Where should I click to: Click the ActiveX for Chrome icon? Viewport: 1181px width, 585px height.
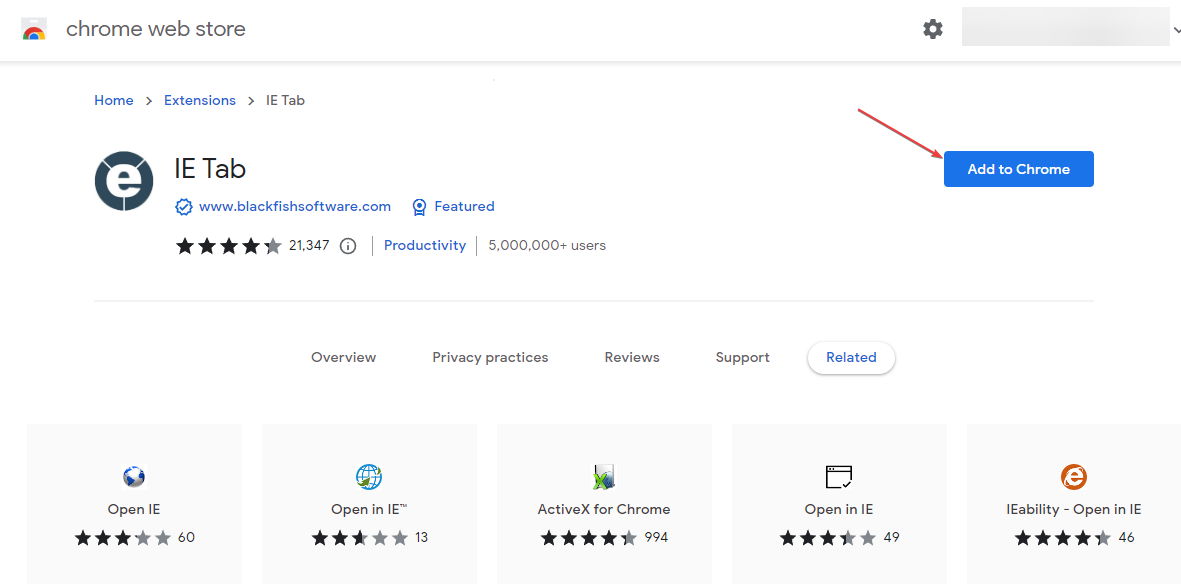pos(603,477)
